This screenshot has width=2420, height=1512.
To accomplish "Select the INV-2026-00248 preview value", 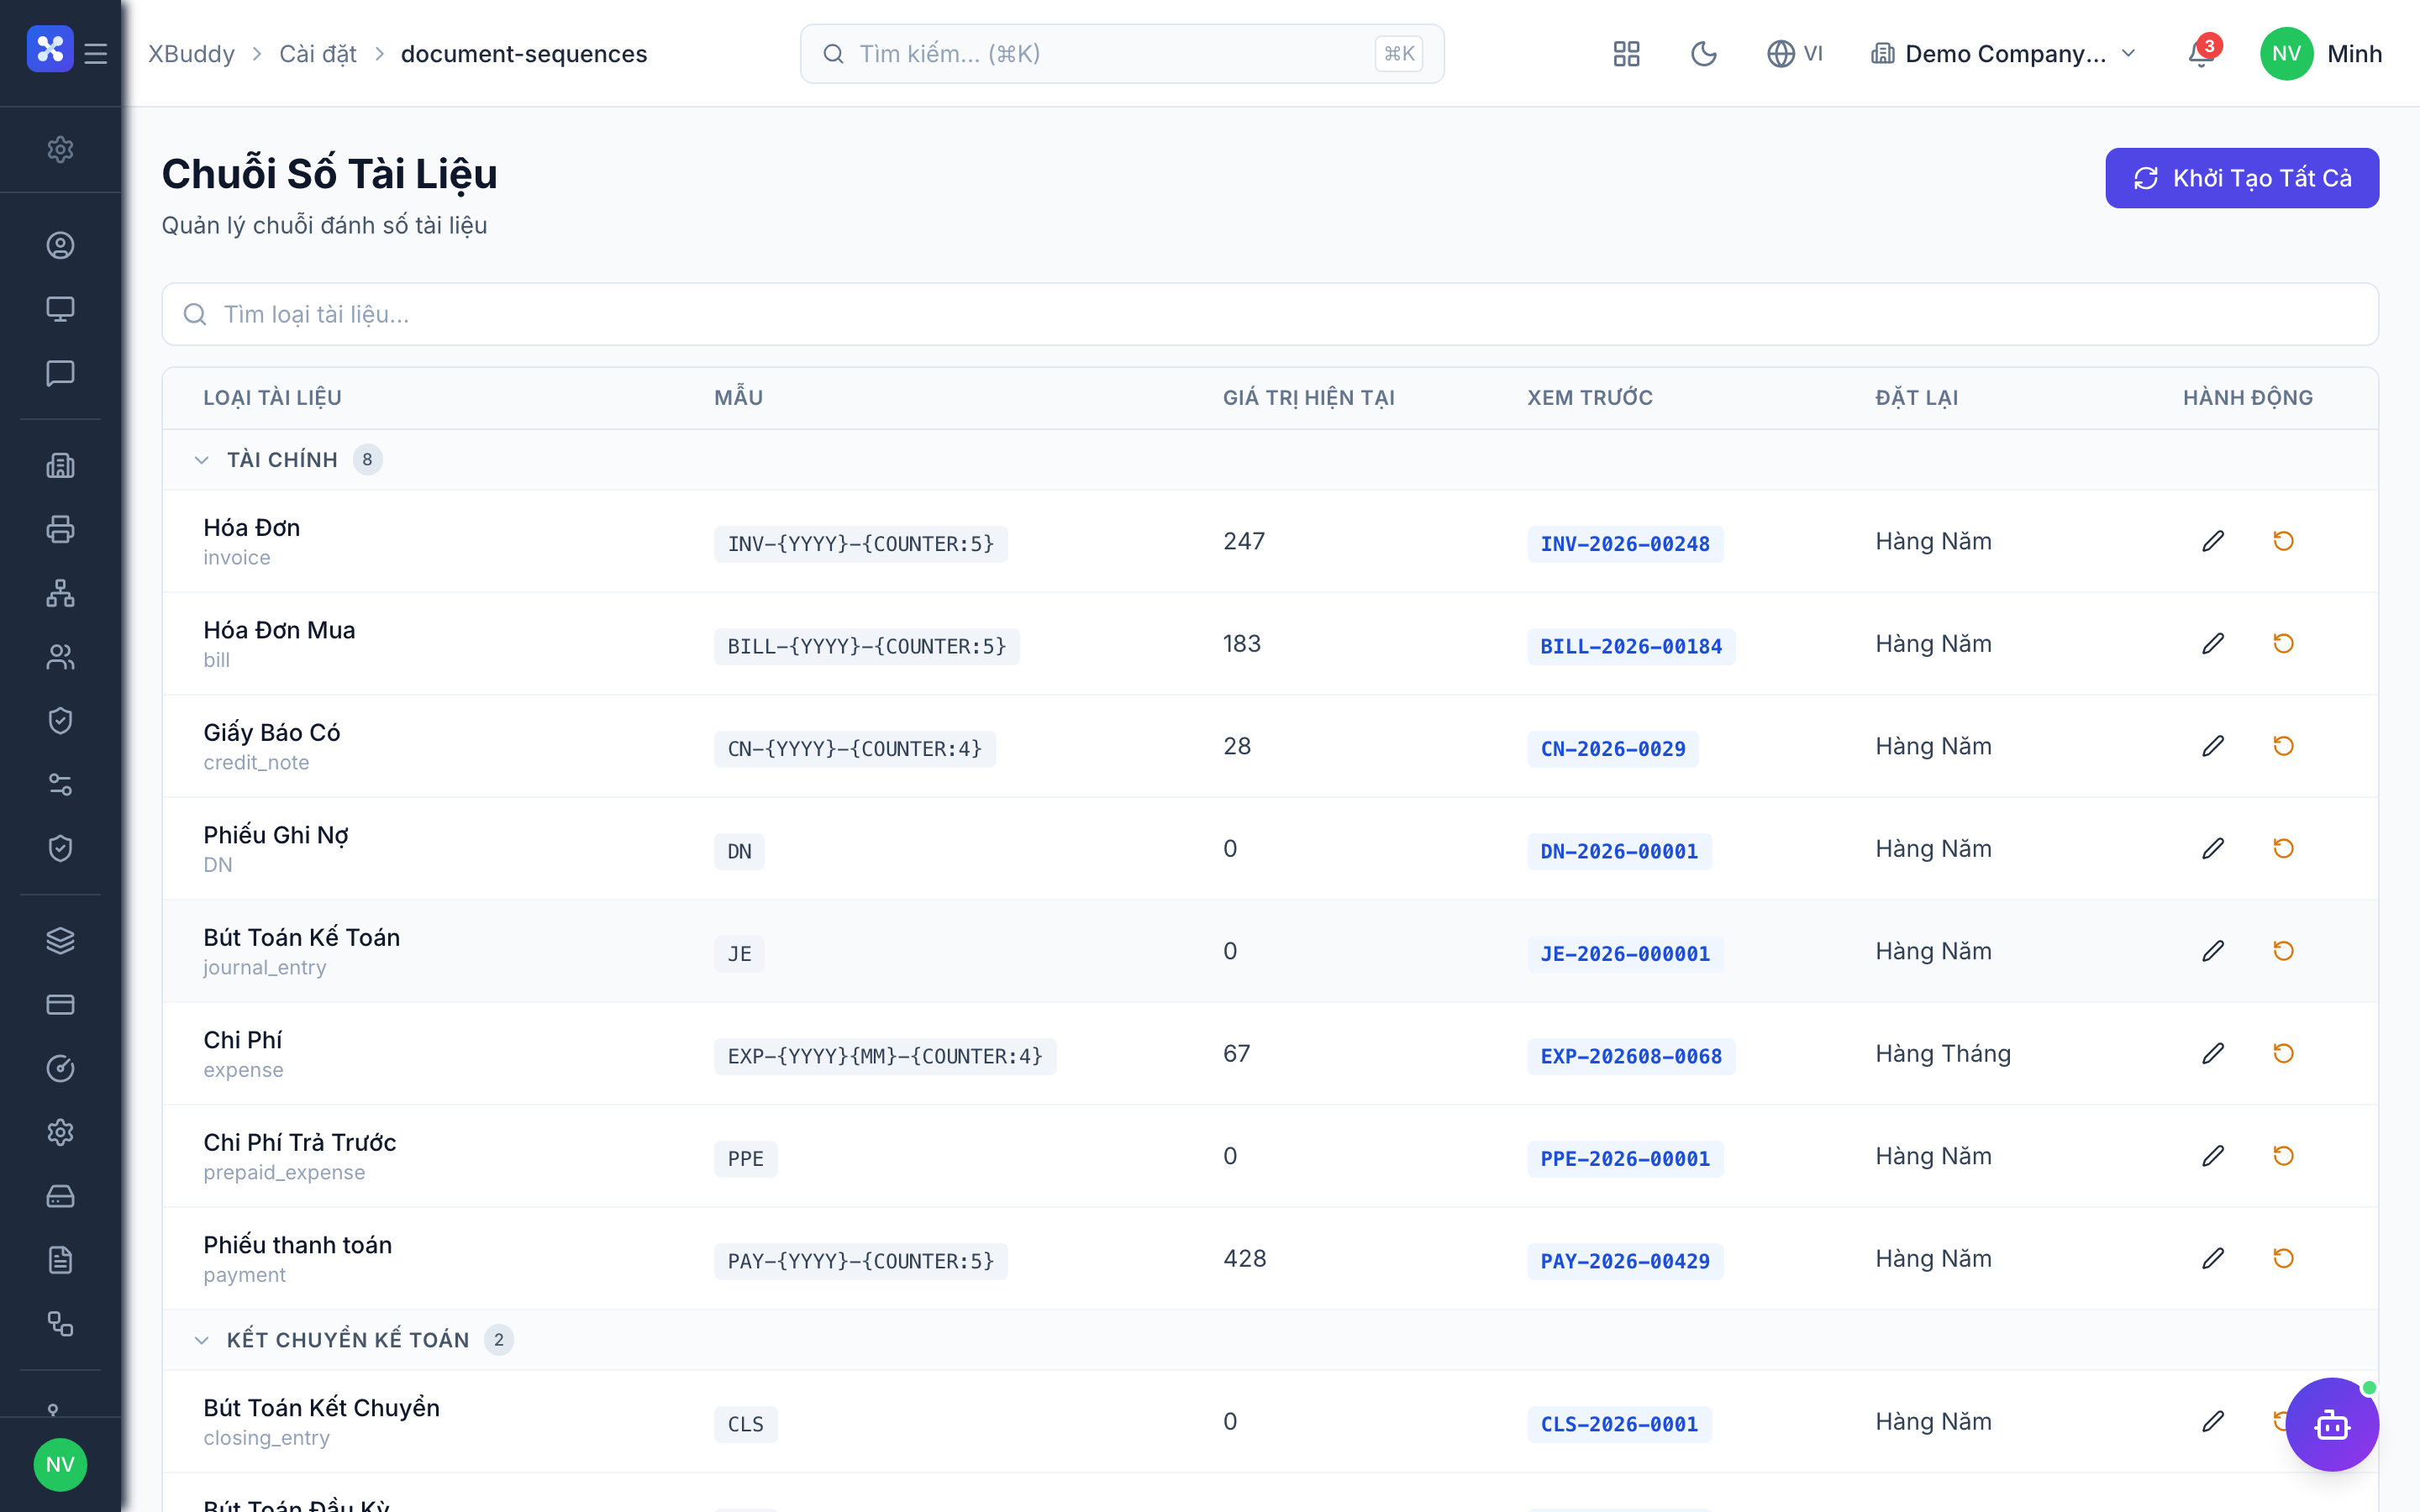I will (1625, 544).
